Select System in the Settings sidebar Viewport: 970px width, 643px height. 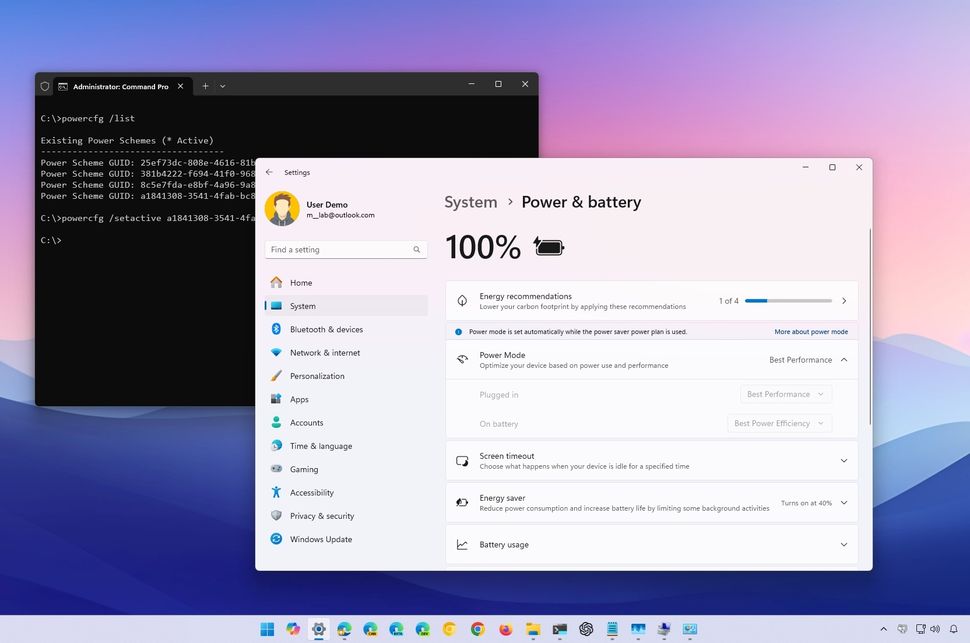click(x=302, y=306)
